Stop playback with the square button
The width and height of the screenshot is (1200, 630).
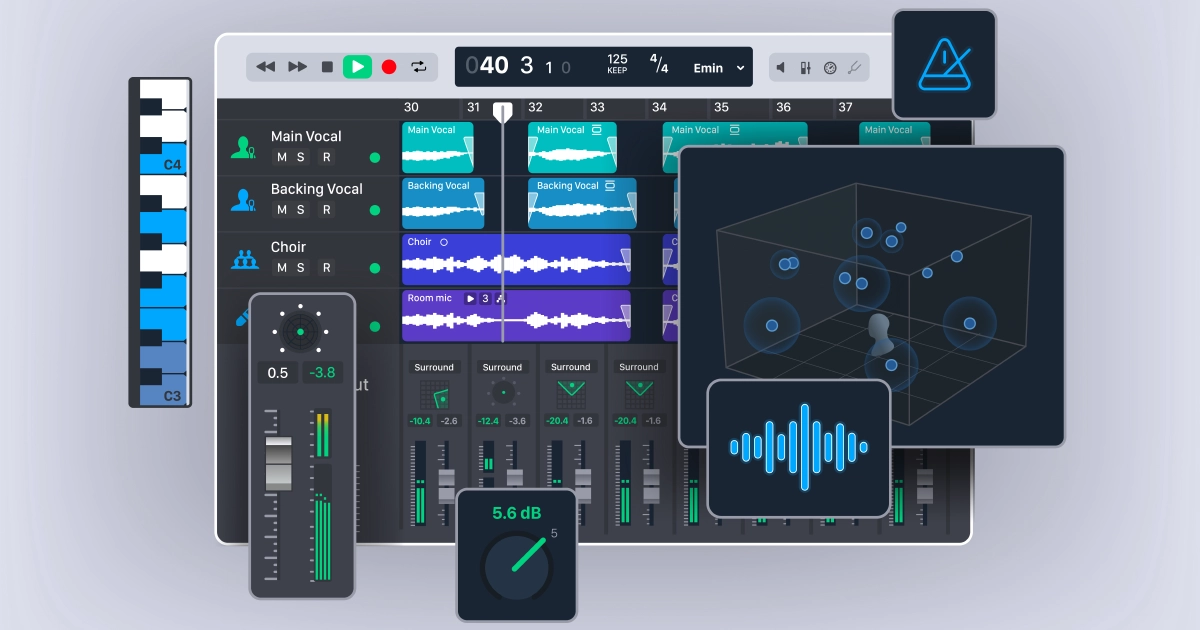(327, 67)
